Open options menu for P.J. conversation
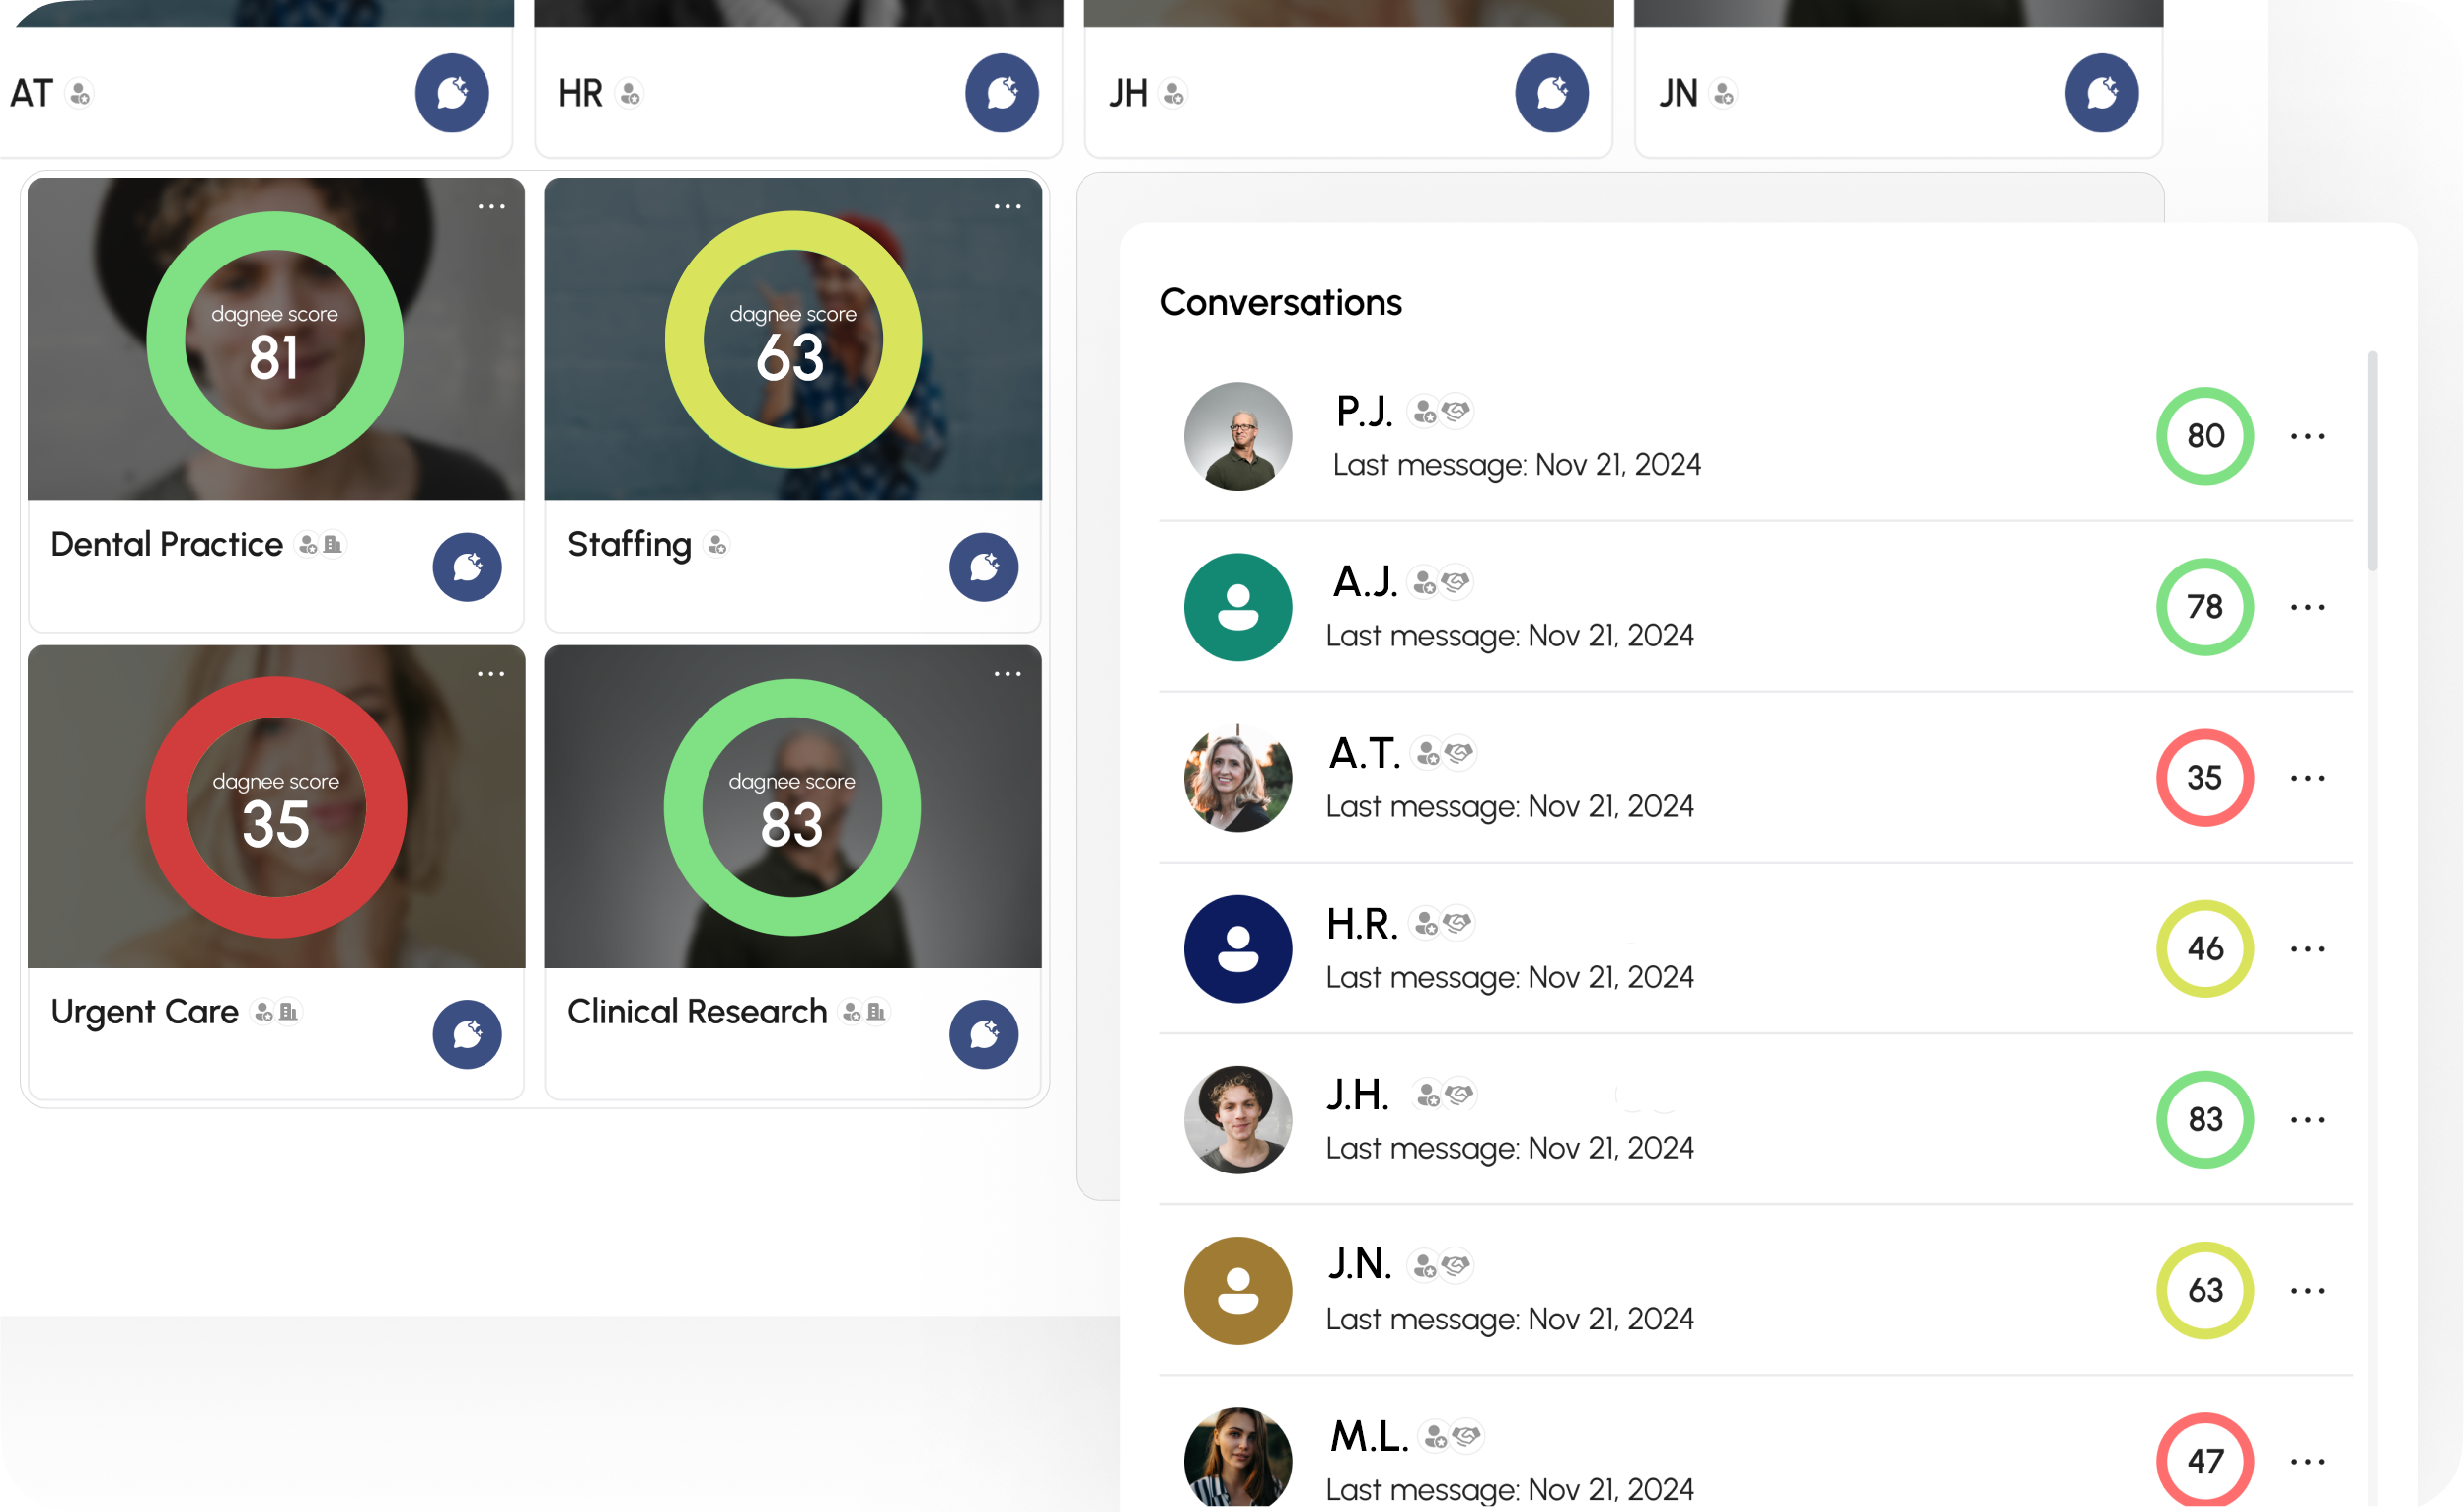Image resolution: width=2464 pixels, height=1512 pixels. click(2307, 437)
